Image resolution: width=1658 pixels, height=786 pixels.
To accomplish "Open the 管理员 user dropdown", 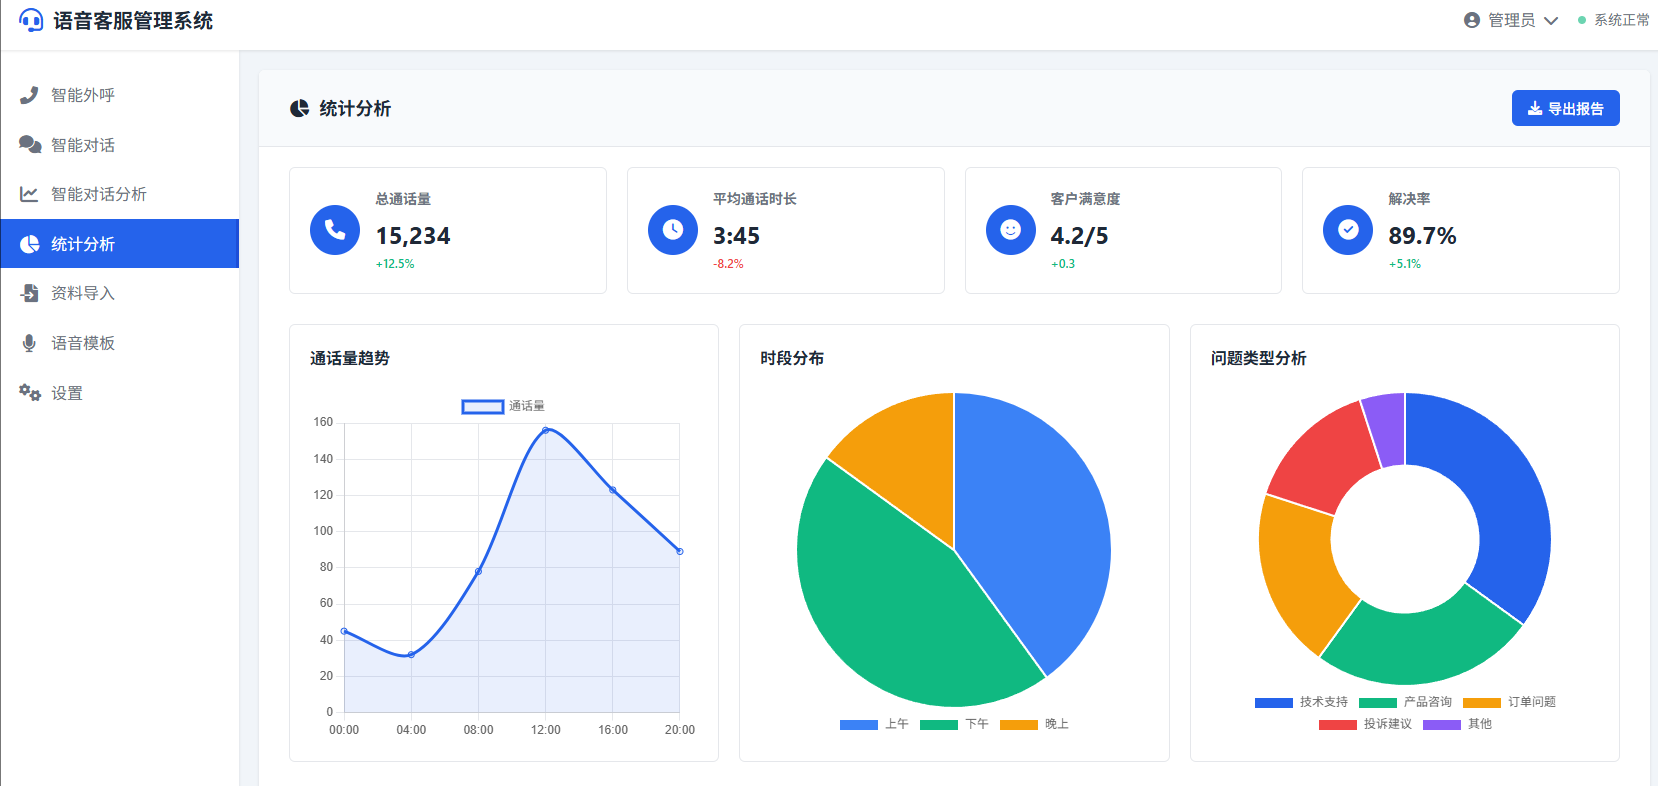I will [x=1511, y=20].
